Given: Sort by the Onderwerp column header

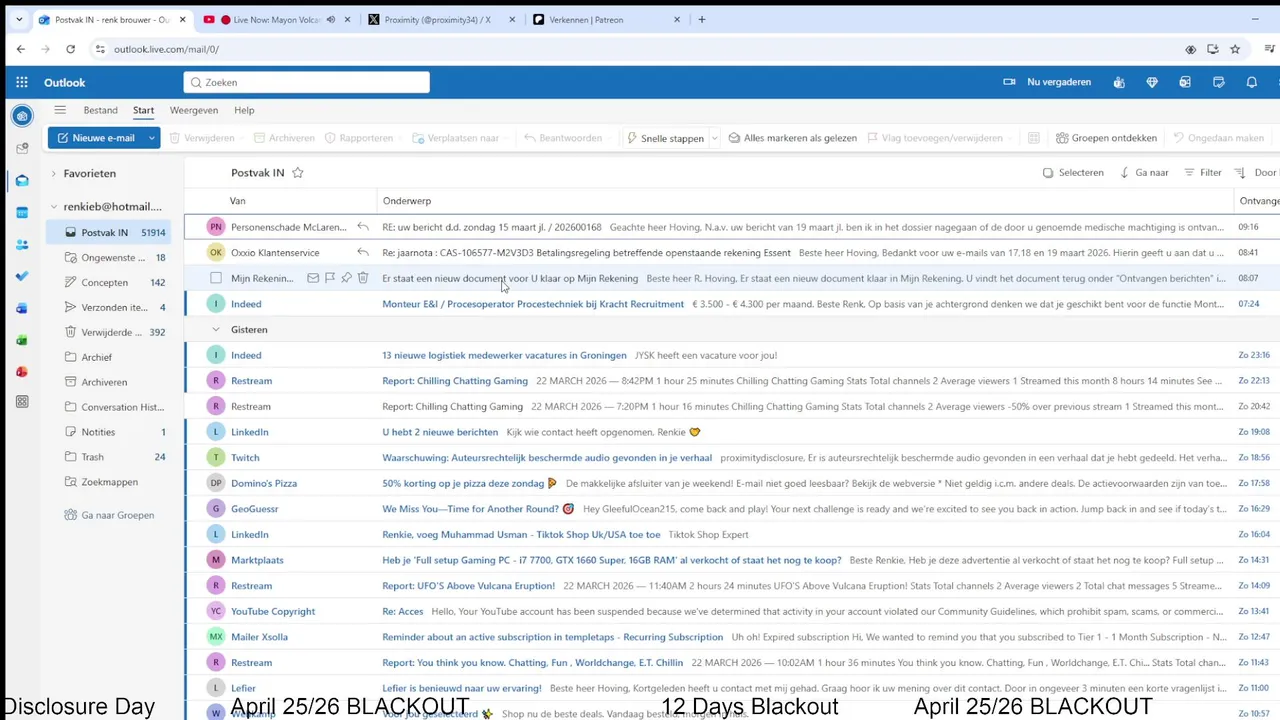Looking at the screenshot, I should click(x=407, y=201).
